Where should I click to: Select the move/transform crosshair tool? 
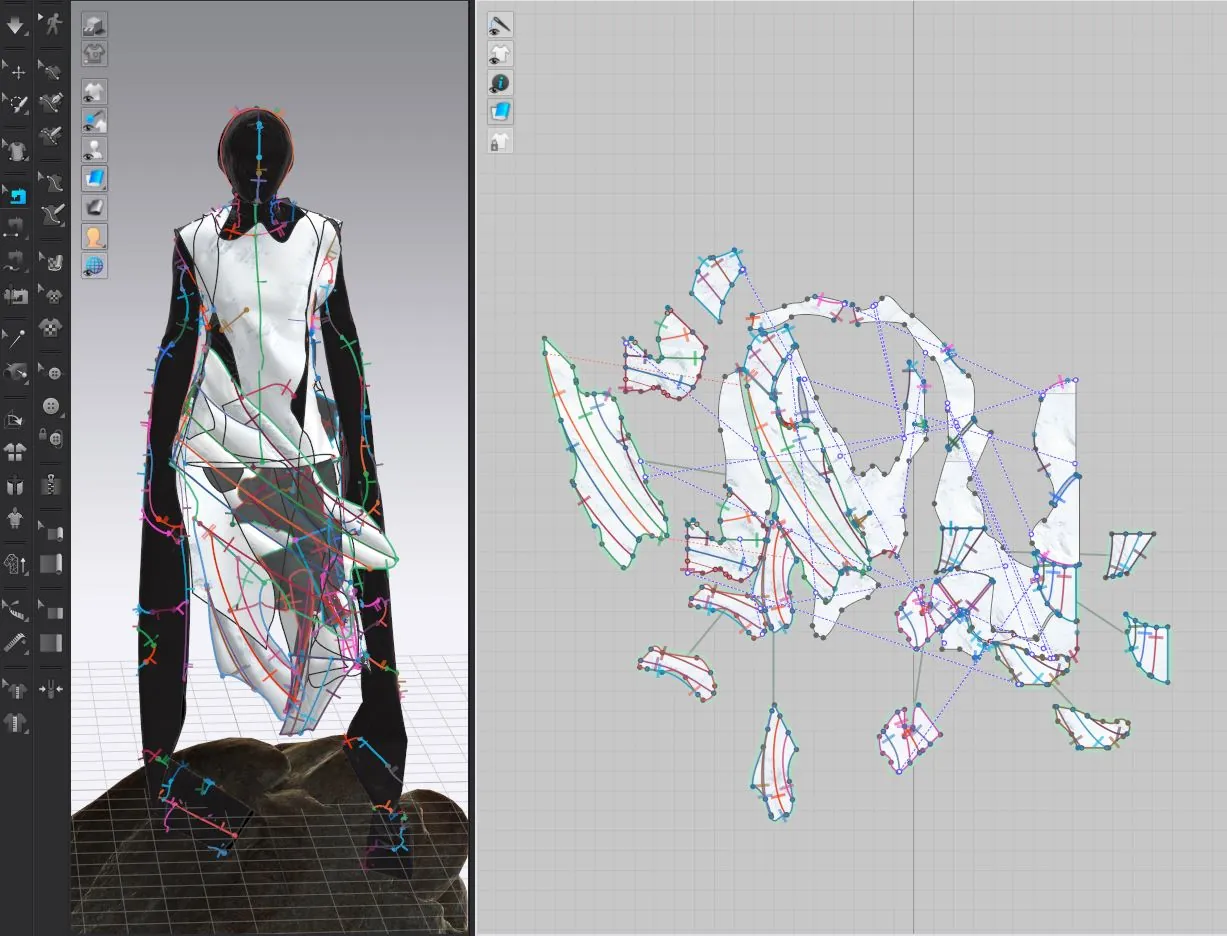click(17, 71)
